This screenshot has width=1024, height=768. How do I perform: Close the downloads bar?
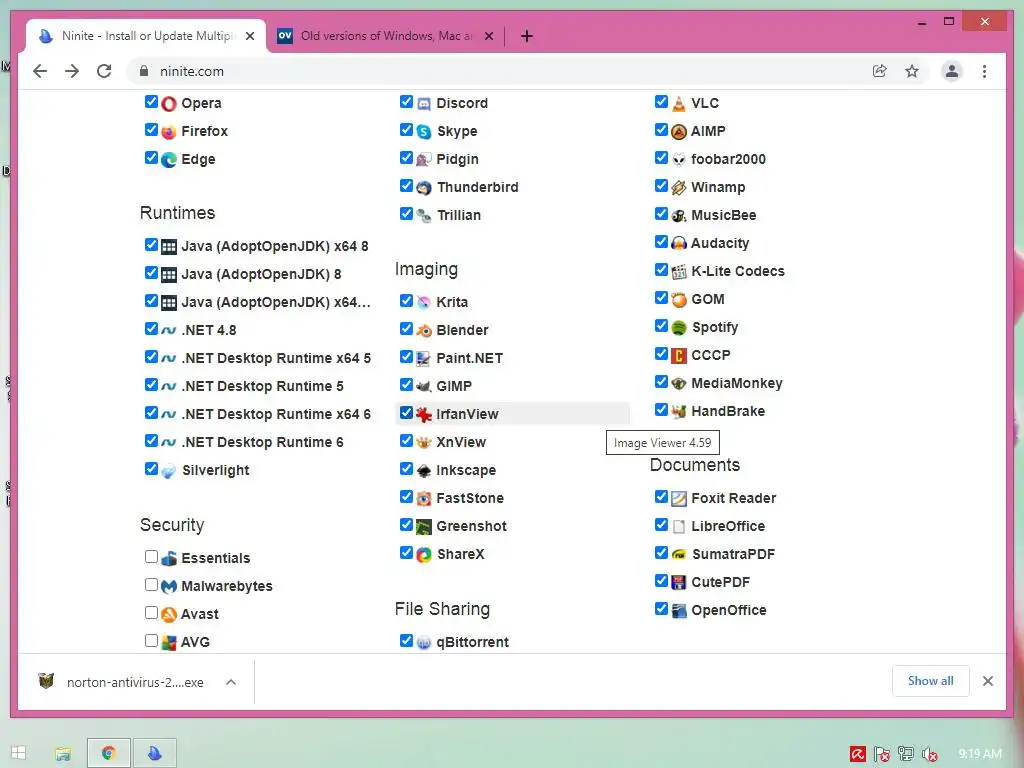(x=988, y=681)
